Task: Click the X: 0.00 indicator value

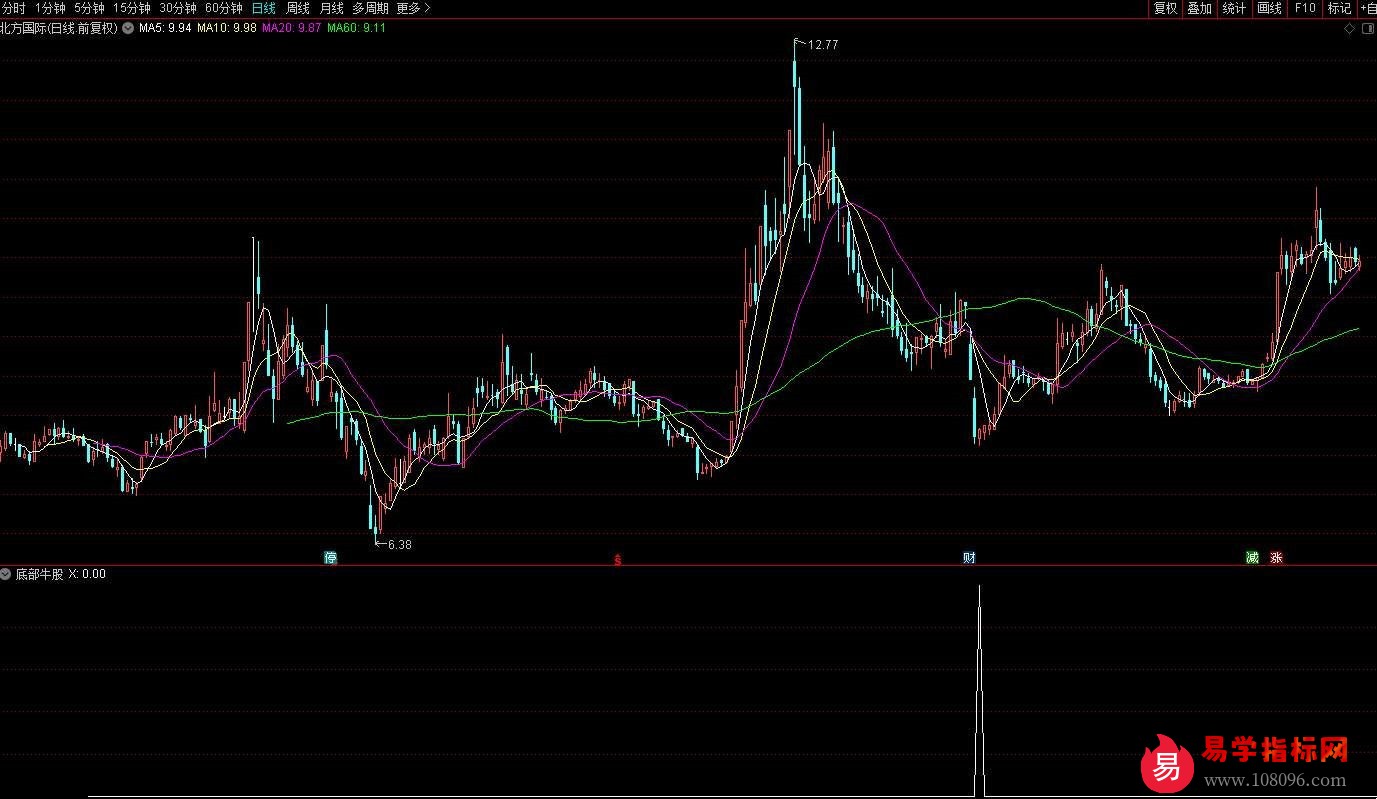Action: (x=87, y=575)
